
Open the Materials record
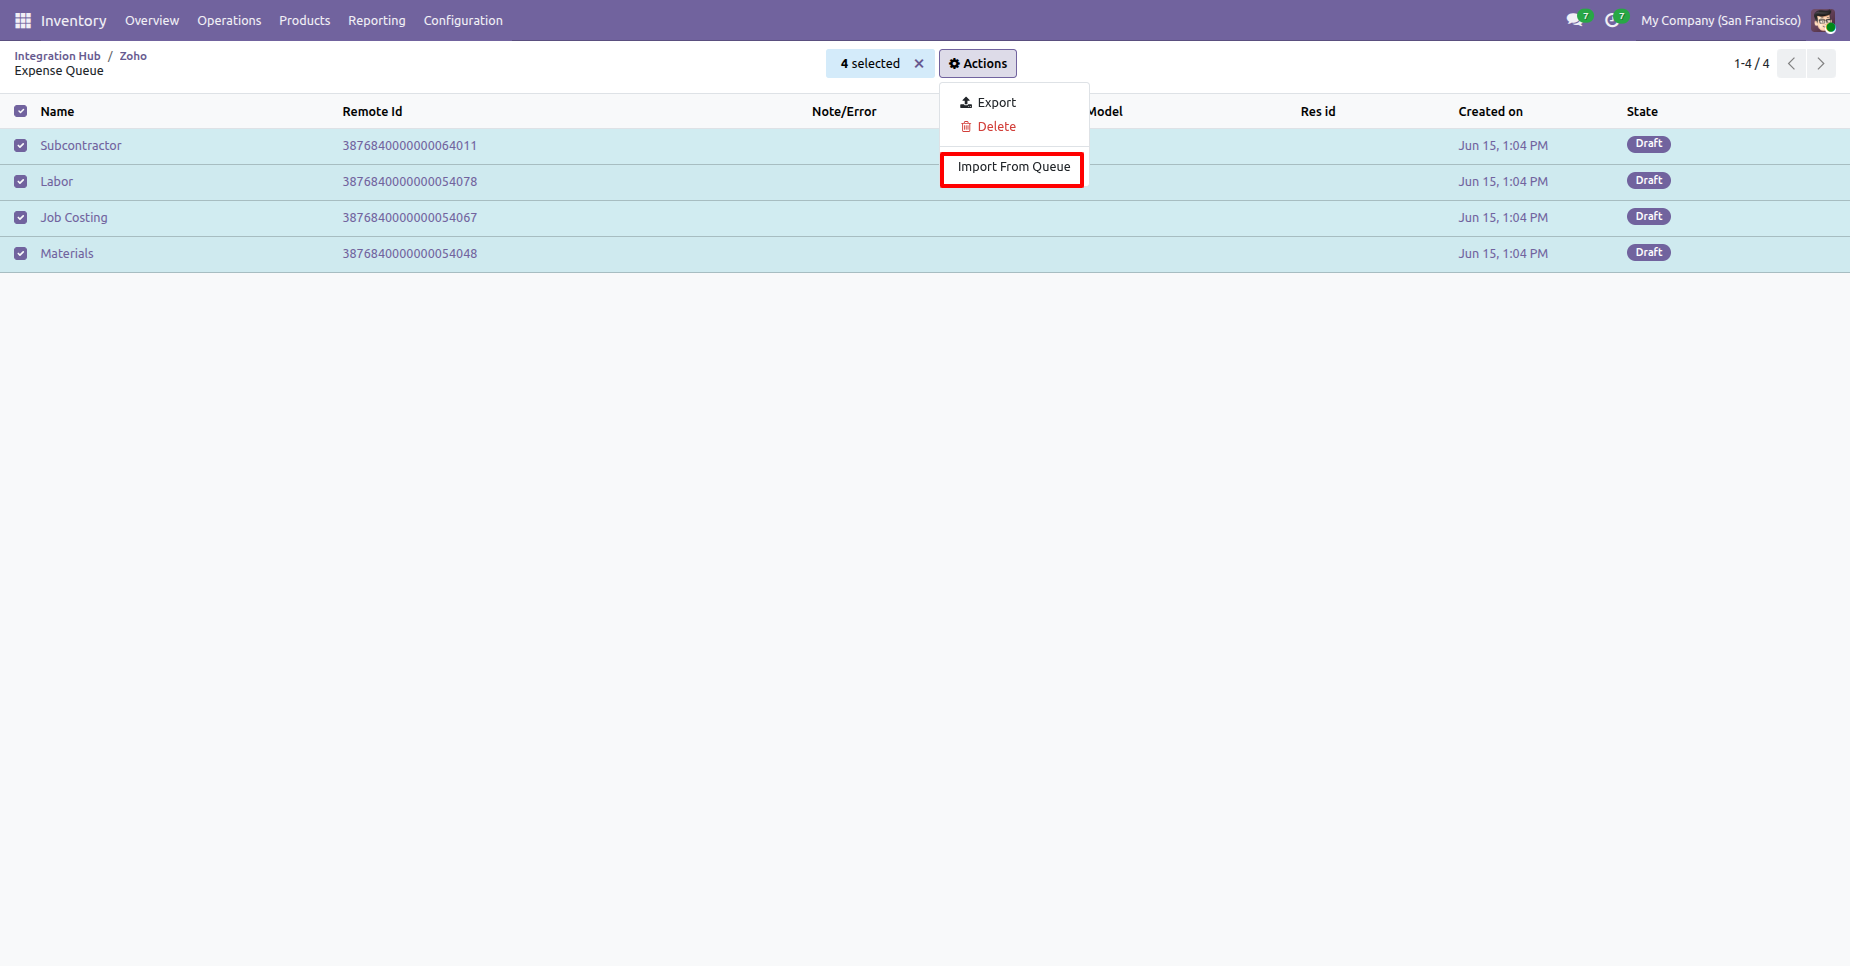pyautogui.click(x=67, y=254)
